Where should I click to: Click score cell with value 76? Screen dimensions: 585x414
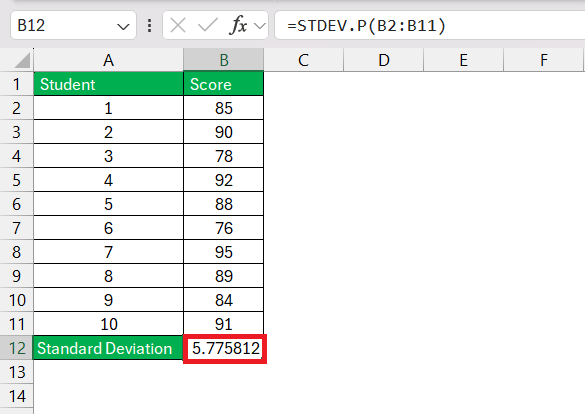(223, 228)
